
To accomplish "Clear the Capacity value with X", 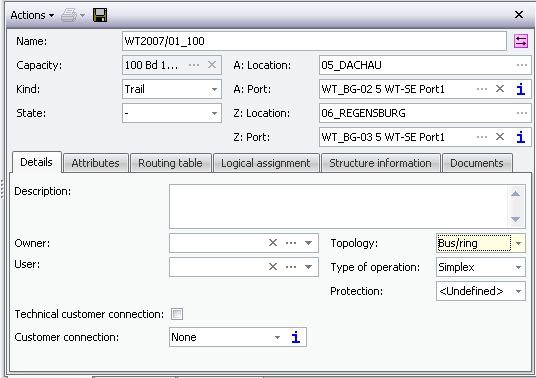I will (212, 65).
